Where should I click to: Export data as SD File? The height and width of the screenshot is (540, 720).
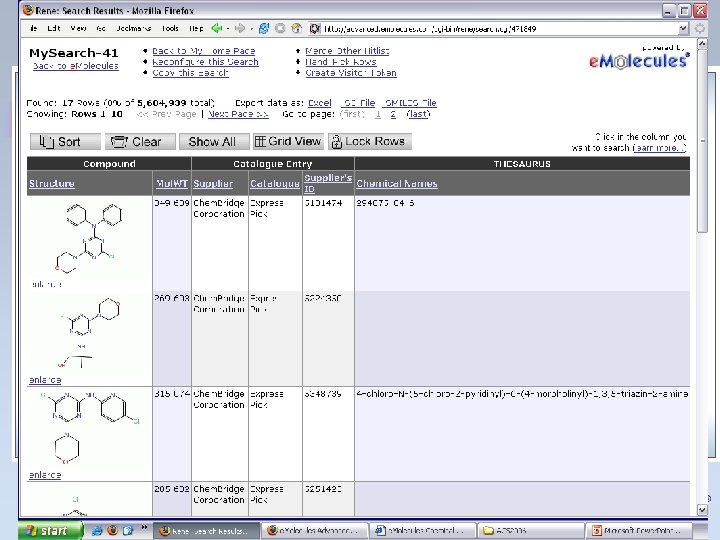(358, 103)
